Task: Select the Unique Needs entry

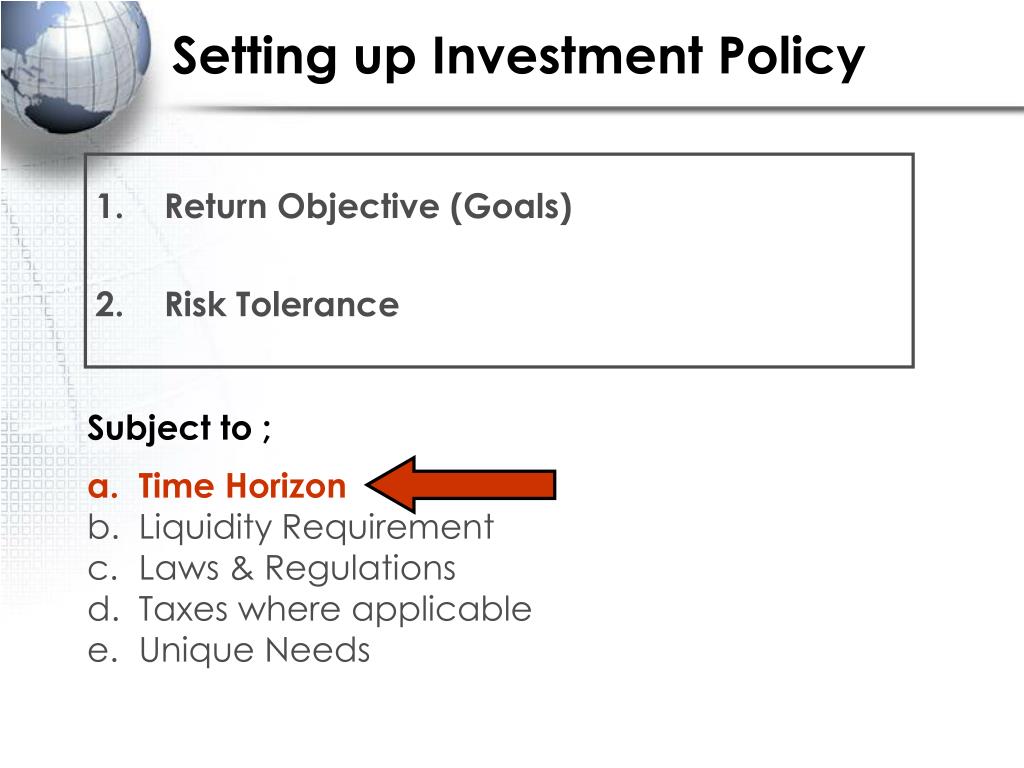Action: point(255,650)
